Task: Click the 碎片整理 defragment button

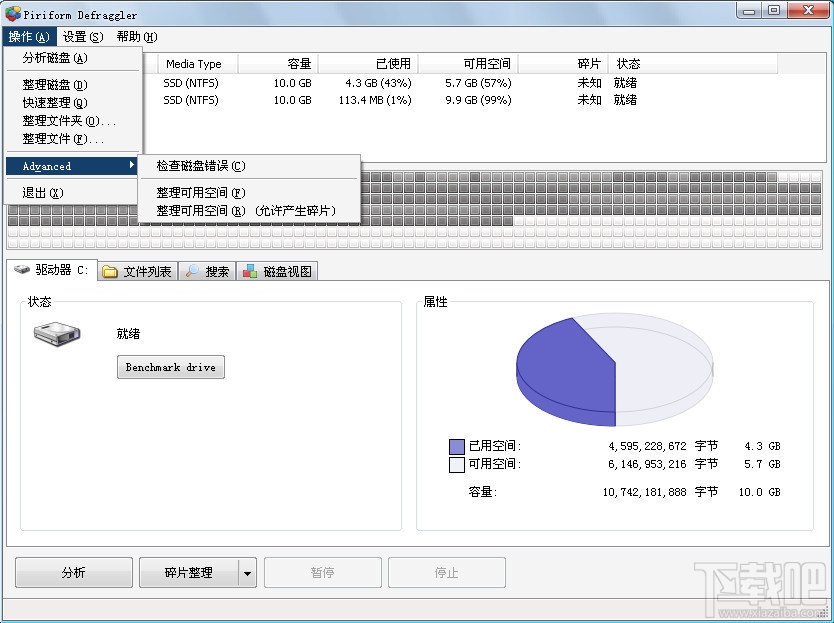Action: click(190, 572)
